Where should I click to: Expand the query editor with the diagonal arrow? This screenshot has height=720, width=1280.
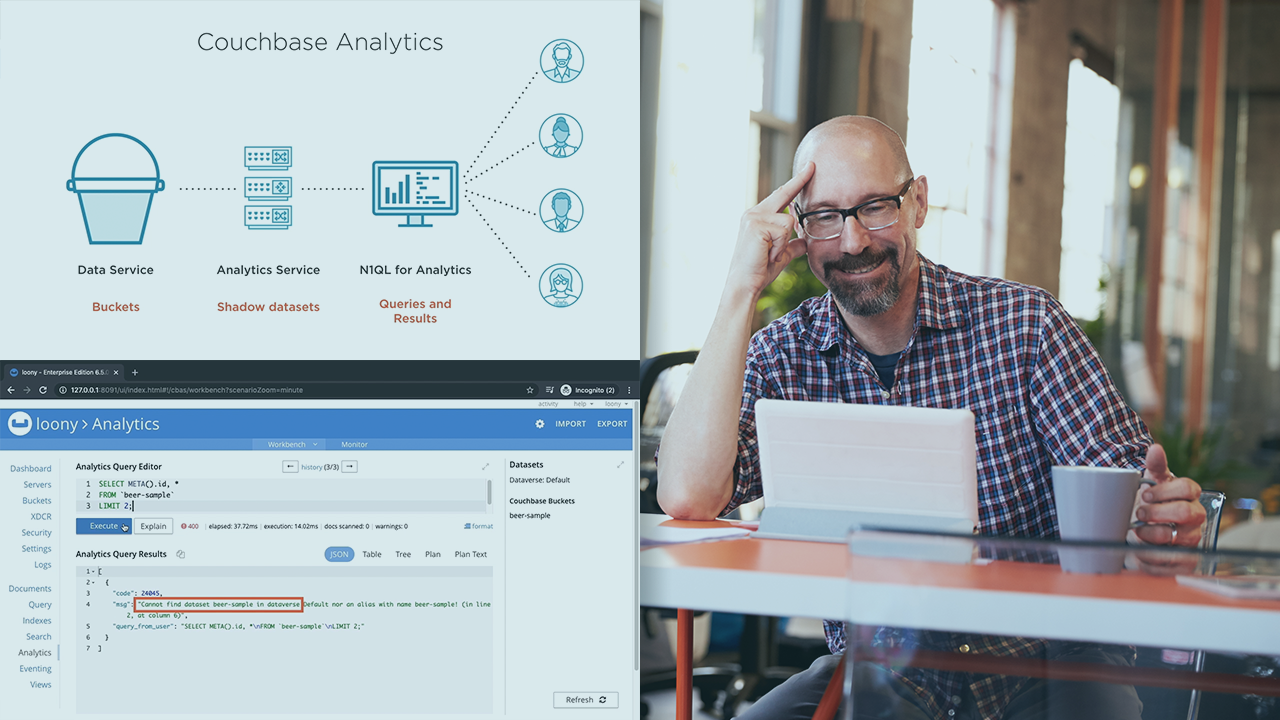pyautogui.click(x=486, y=466)
